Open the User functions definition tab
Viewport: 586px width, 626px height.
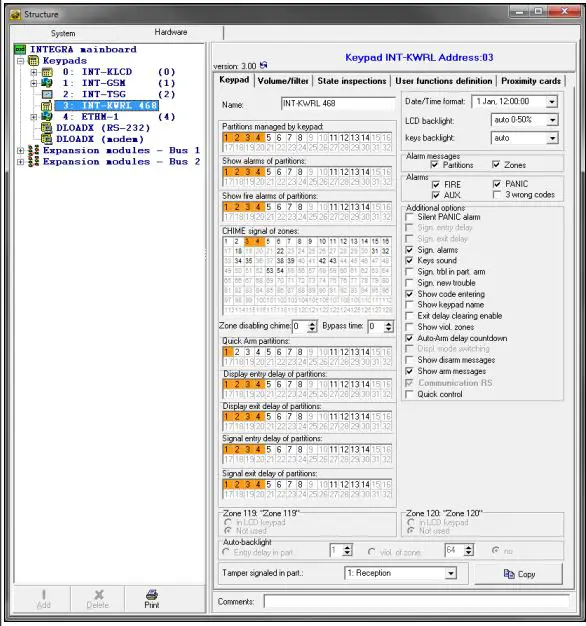pyautogui.click(x=443, y=81)
